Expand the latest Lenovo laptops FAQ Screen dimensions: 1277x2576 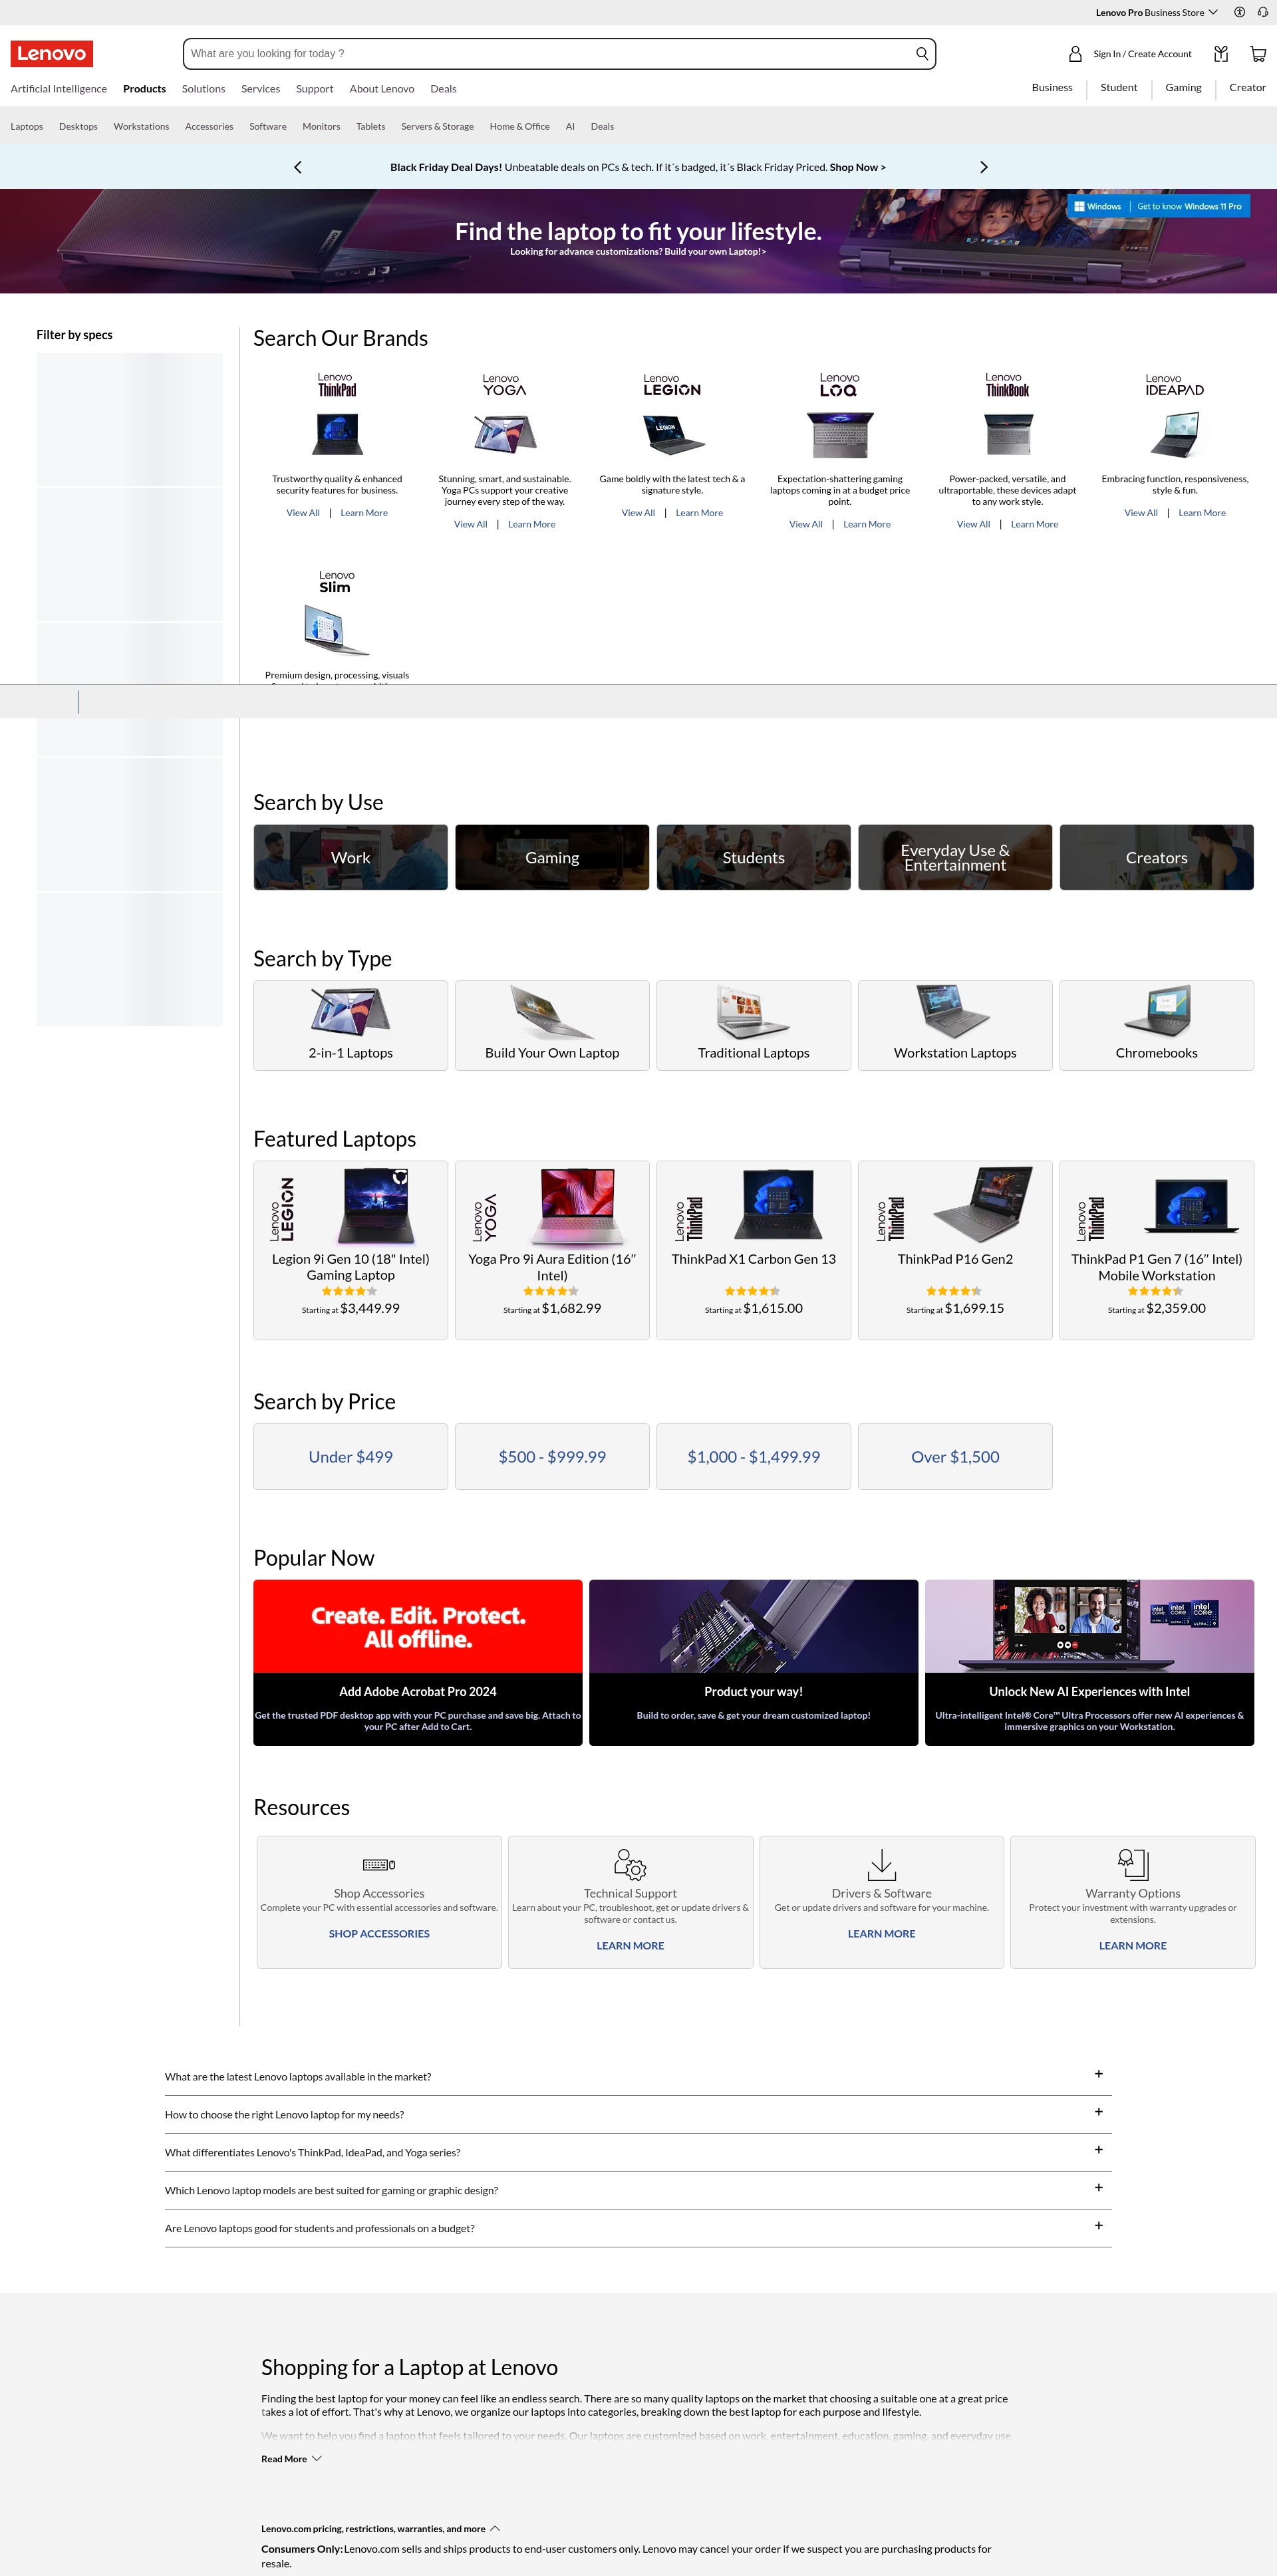(x=638, y=2076)
